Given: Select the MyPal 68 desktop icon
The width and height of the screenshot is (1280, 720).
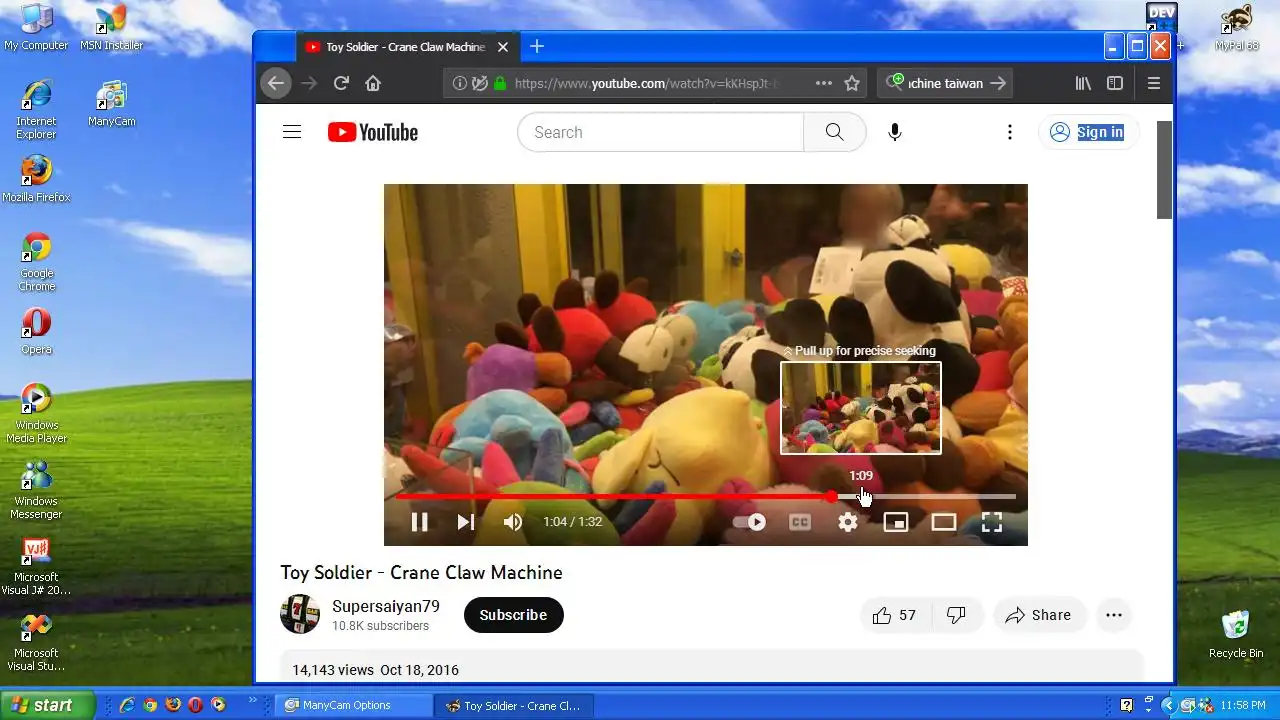Looking at the screenshot, I should (1237, 27).
